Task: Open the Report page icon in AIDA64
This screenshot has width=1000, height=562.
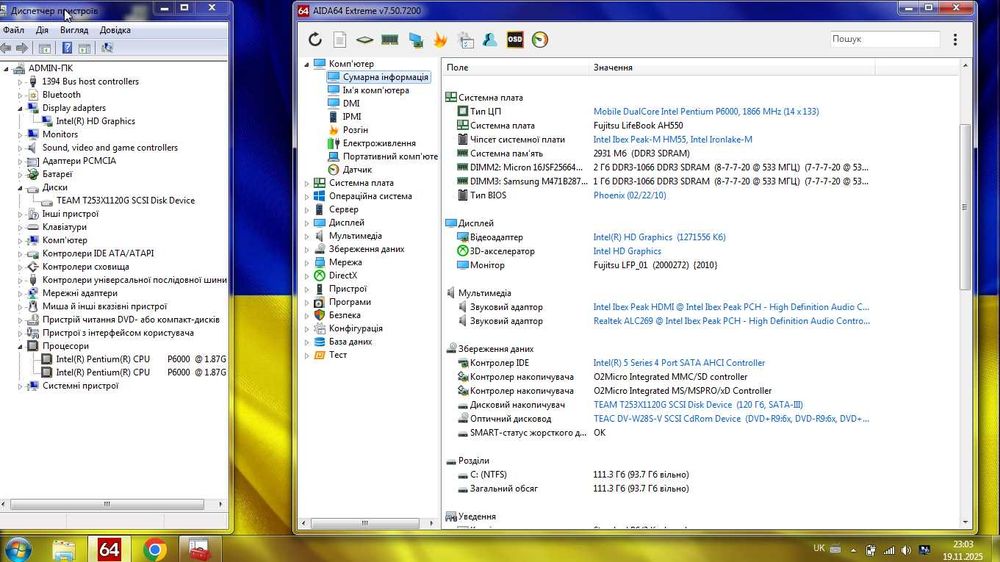Action: (340, 40)
